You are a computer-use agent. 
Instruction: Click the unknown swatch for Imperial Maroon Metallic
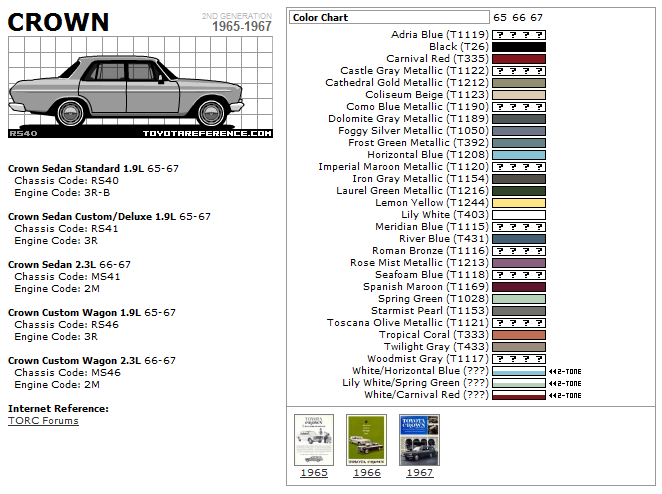click(x=519, y=167)
